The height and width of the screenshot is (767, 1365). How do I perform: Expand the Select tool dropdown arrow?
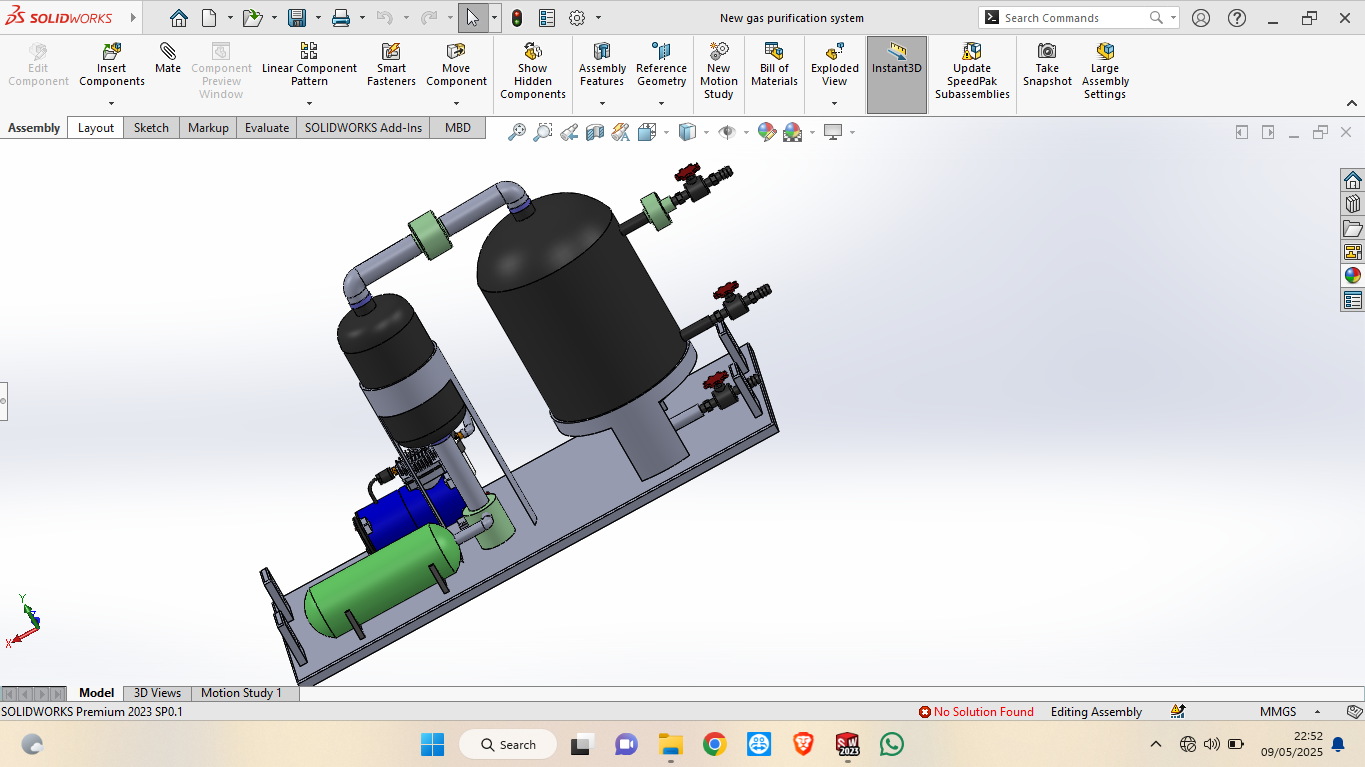[494, 18]
